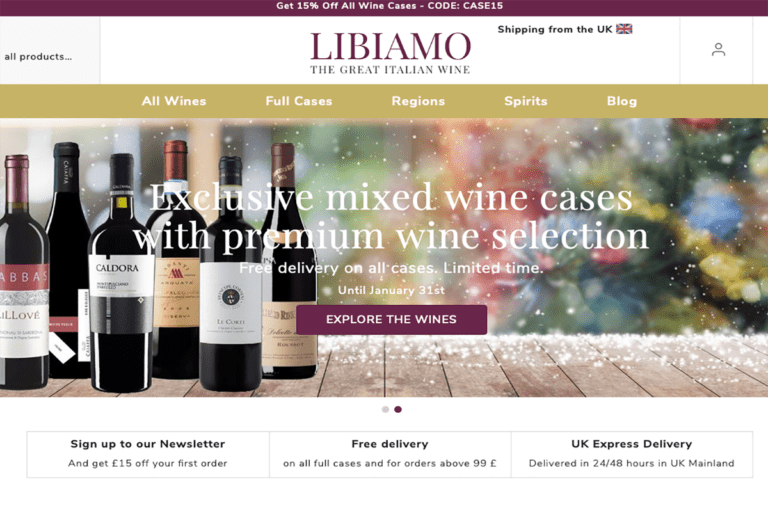
Task: Go to the Spirits section
Action: click(x=526, y=101)
